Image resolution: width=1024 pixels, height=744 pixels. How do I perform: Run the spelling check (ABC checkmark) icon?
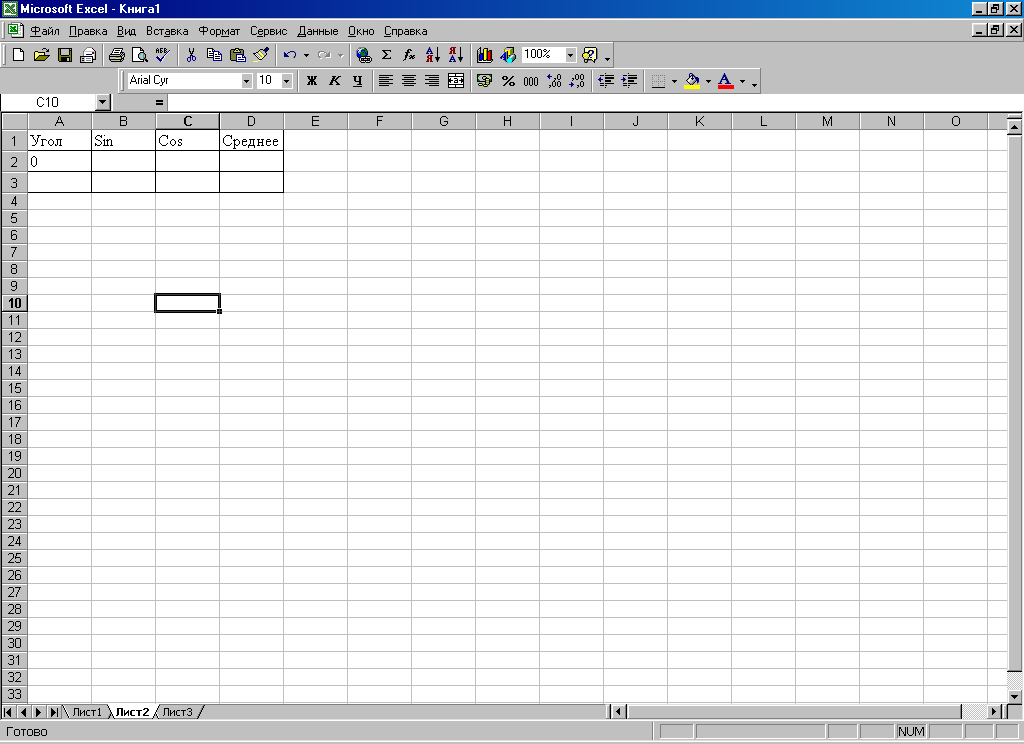tap(163, 55)
